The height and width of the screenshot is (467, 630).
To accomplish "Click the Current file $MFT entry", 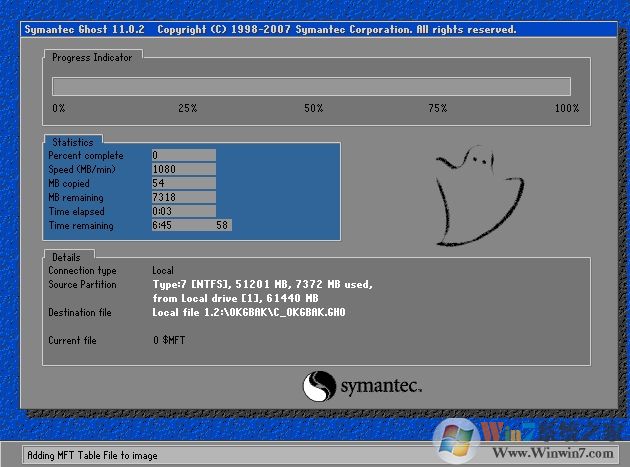I will coord(169,341).
